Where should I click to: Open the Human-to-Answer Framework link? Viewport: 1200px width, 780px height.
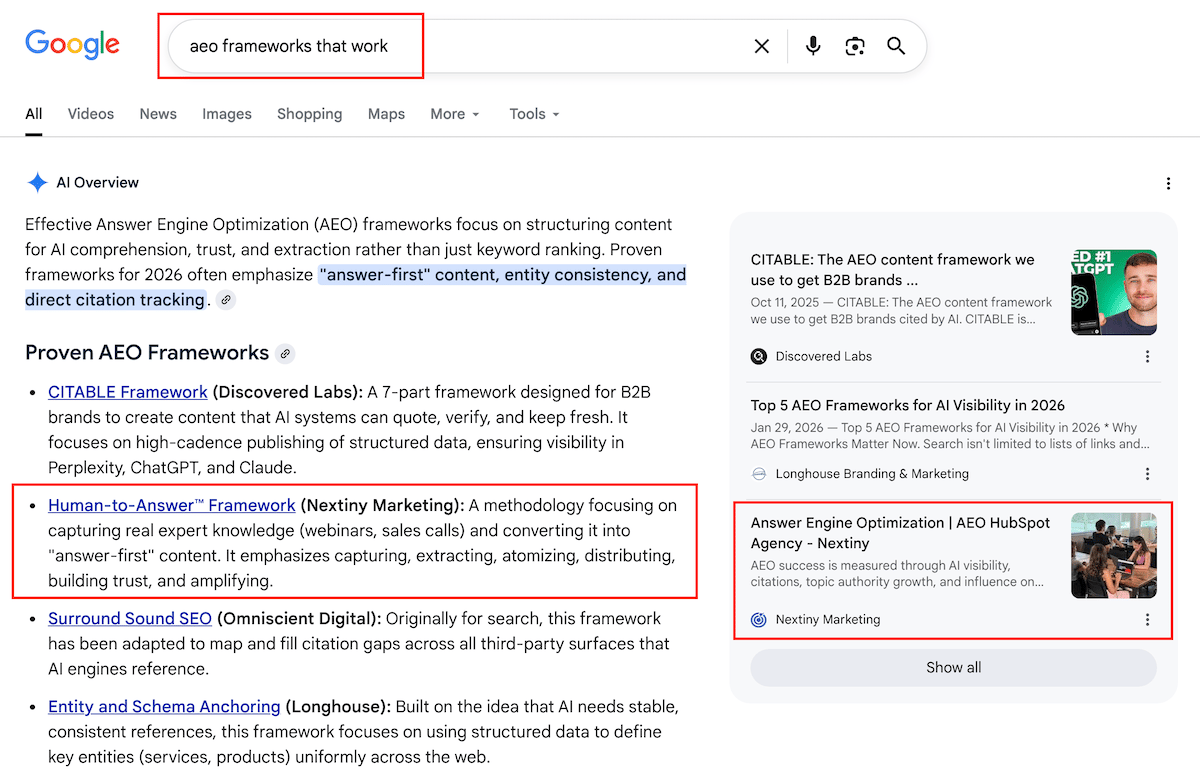coord(172,506)
